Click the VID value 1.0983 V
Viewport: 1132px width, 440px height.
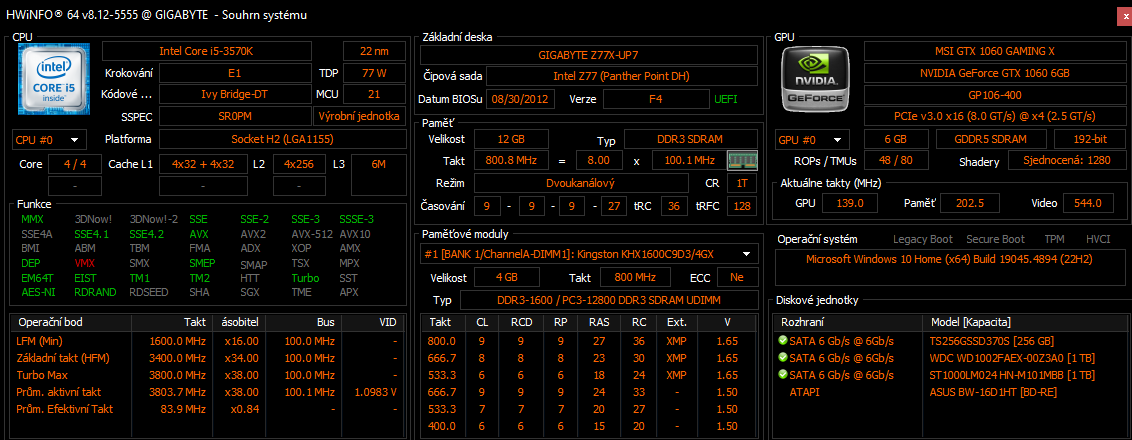pyautogui.click(x=374, y=392)
